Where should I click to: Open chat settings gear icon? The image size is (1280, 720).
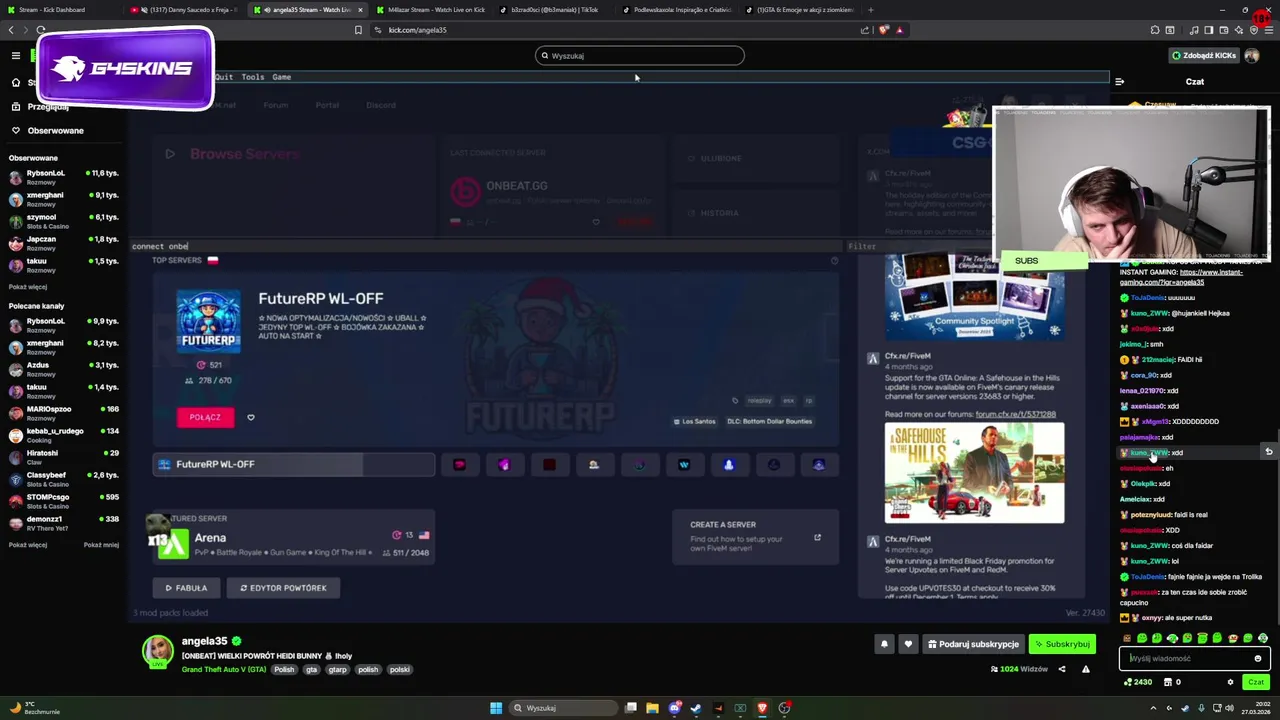(x=1230, y=682)
